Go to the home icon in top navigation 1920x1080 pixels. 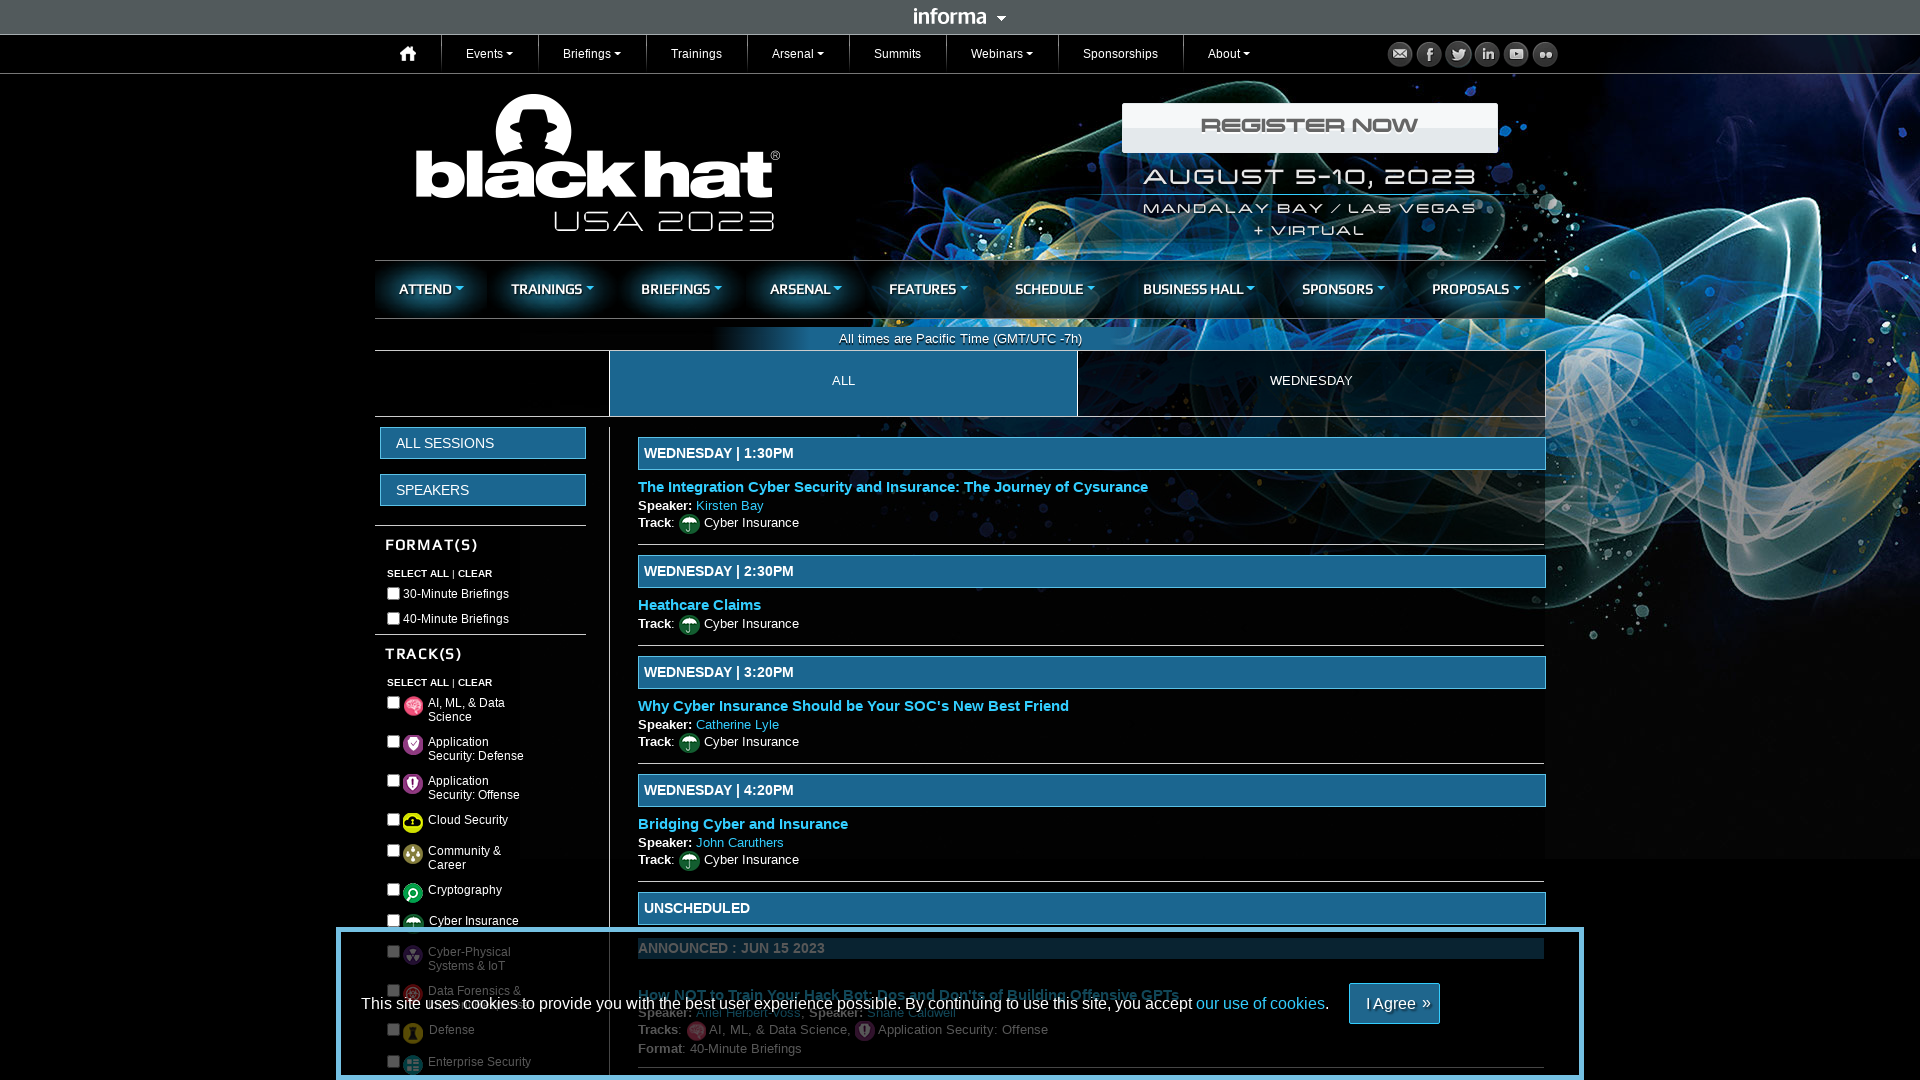point(408,54)
